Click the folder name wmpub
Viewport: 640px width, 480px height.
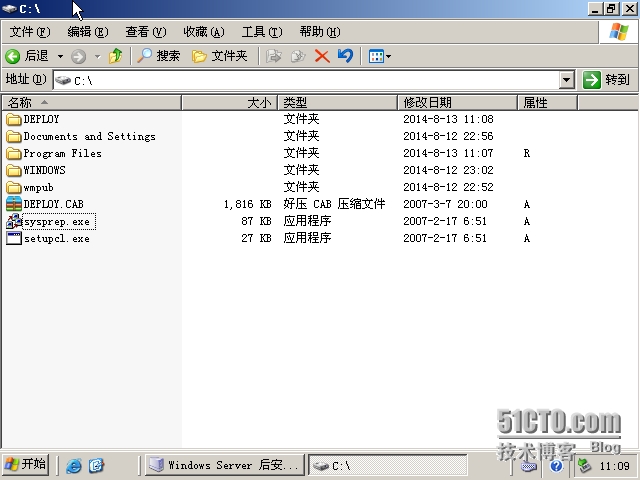[x=38, y=188]
